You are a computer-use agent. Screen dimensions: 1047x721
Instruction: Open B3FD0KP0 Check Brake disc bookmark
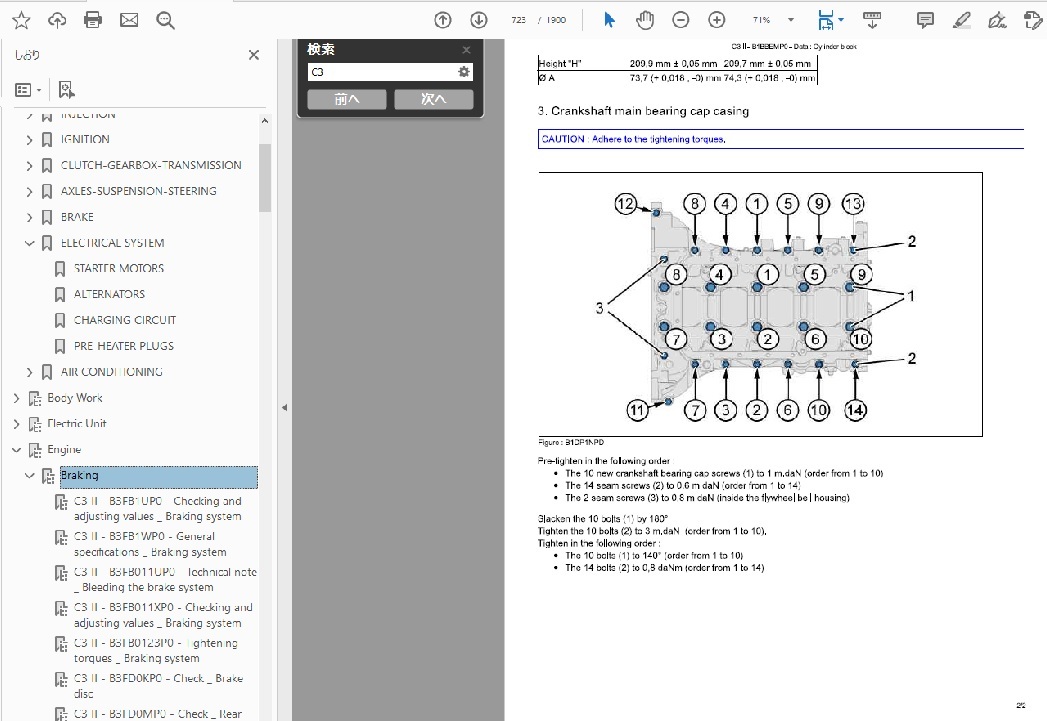click(158, 686)
